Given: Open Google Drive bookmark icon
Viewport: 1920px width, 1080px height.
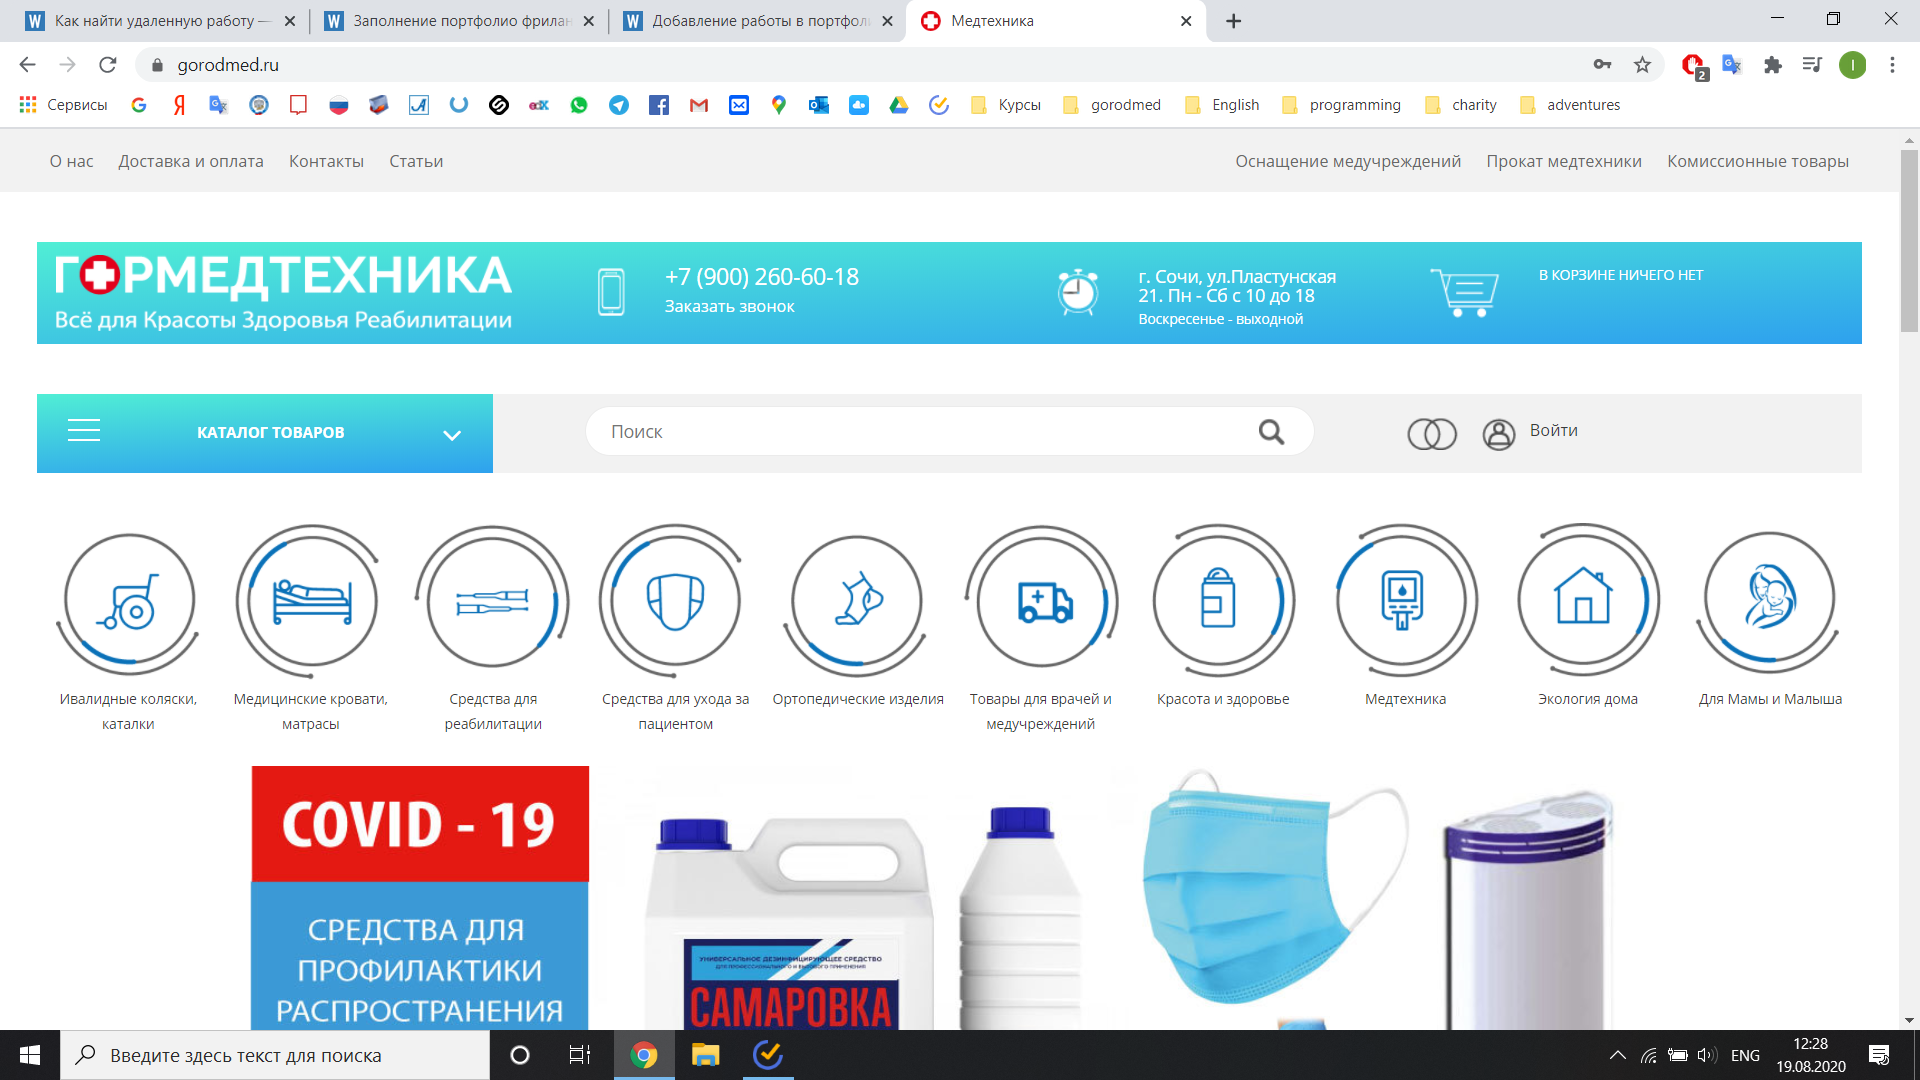Looking at the screenshot, I should pyautogui.click(x=899, y=105).
